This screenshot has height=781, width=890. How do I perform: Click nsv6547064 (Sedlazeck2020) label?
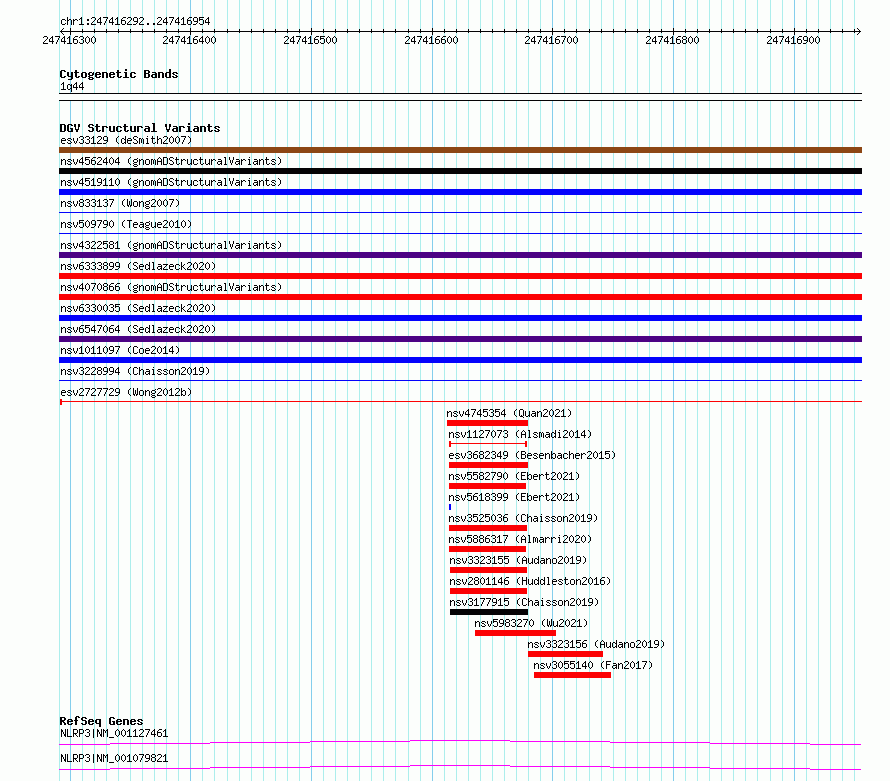[138, 329]
